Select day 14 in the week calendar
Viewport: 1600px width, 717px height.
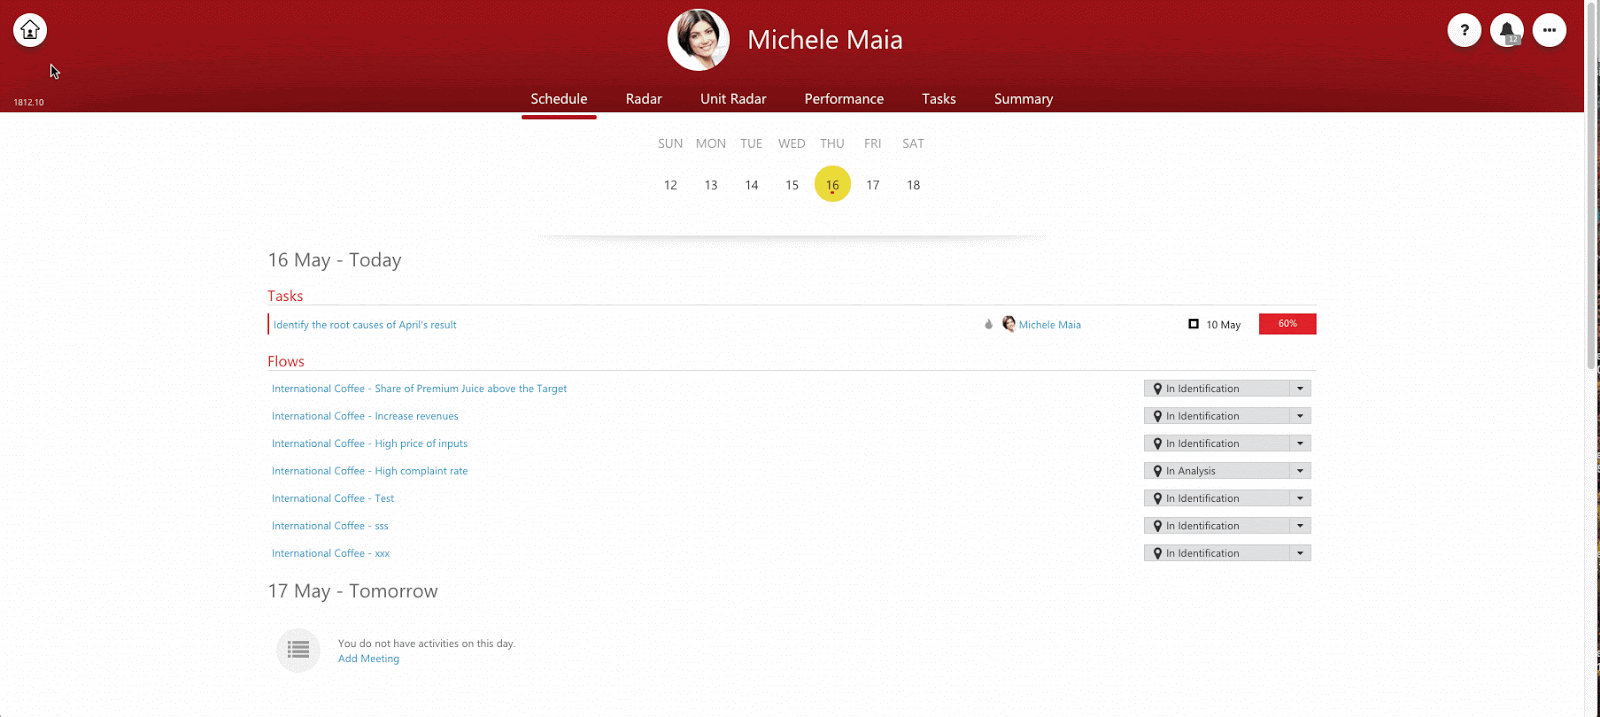point(751,185)
